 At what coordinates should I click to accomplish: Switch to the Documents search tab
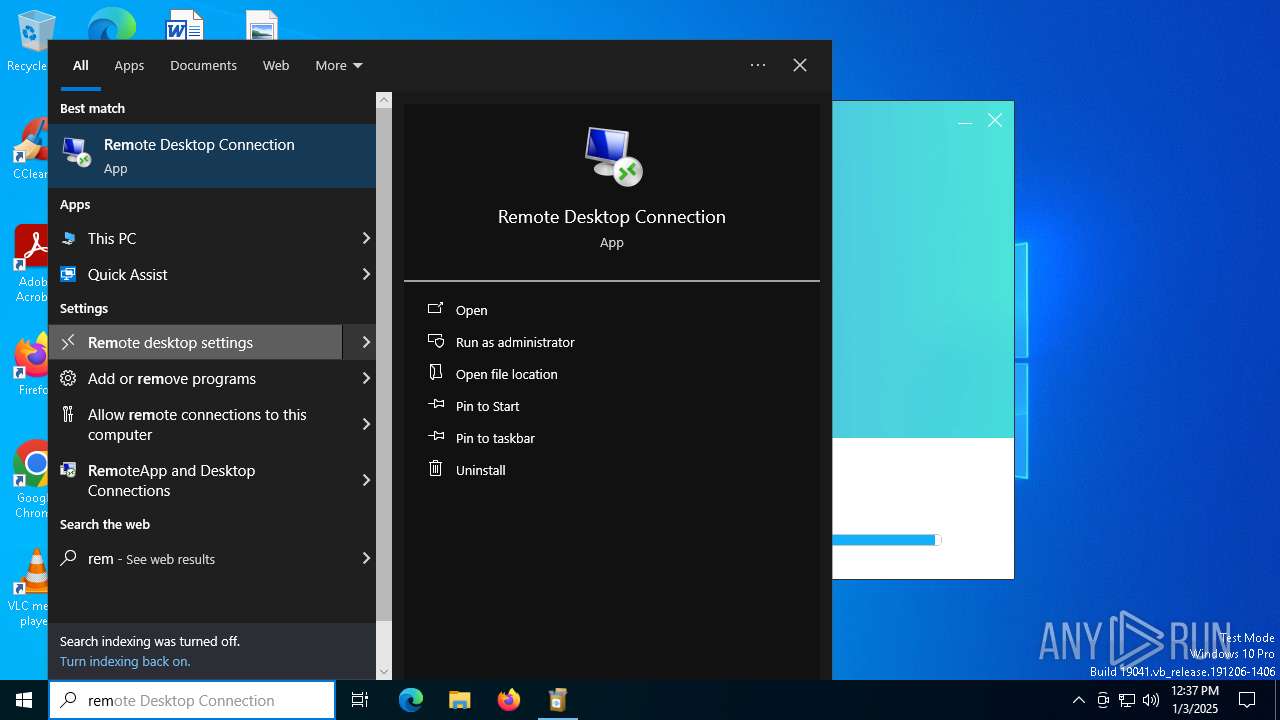[203, 65]
